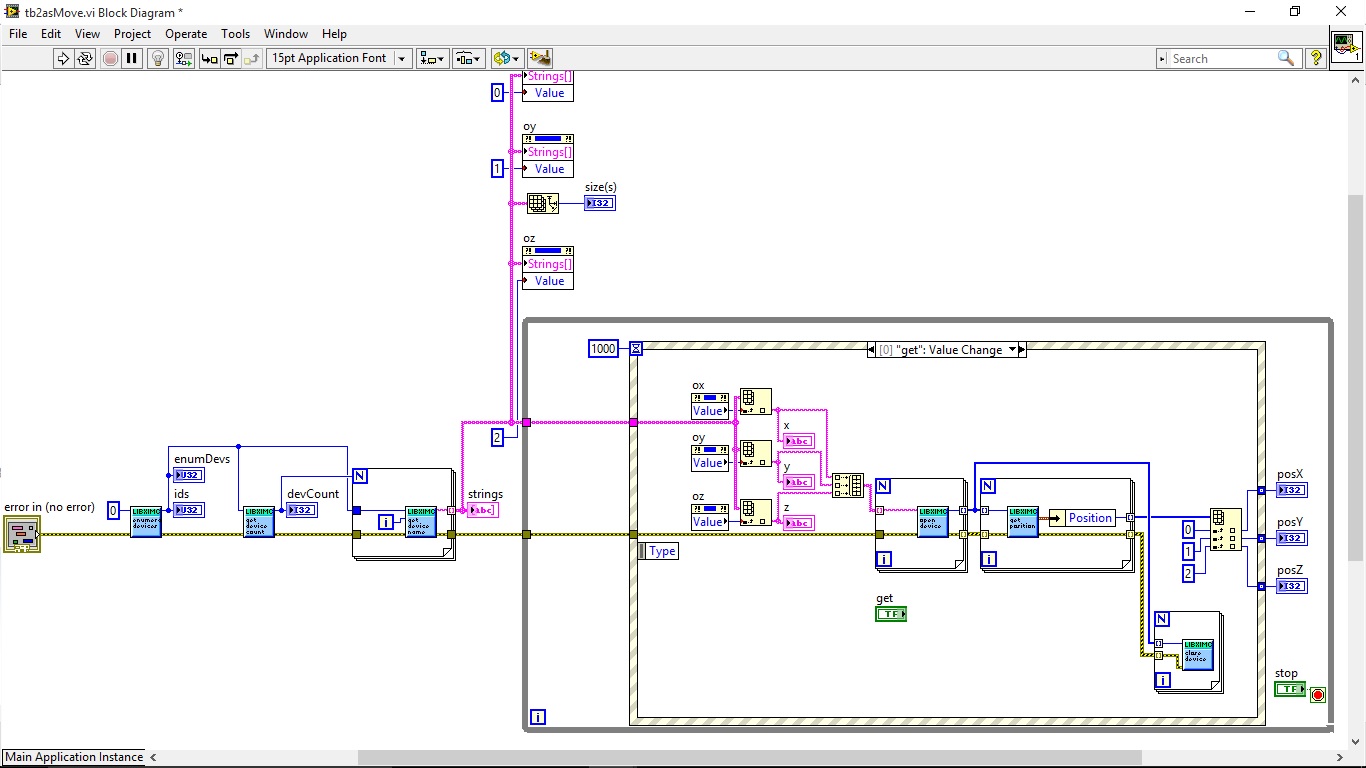
Task: Click the posY I32 indicator
Action: click(1292, 538)
